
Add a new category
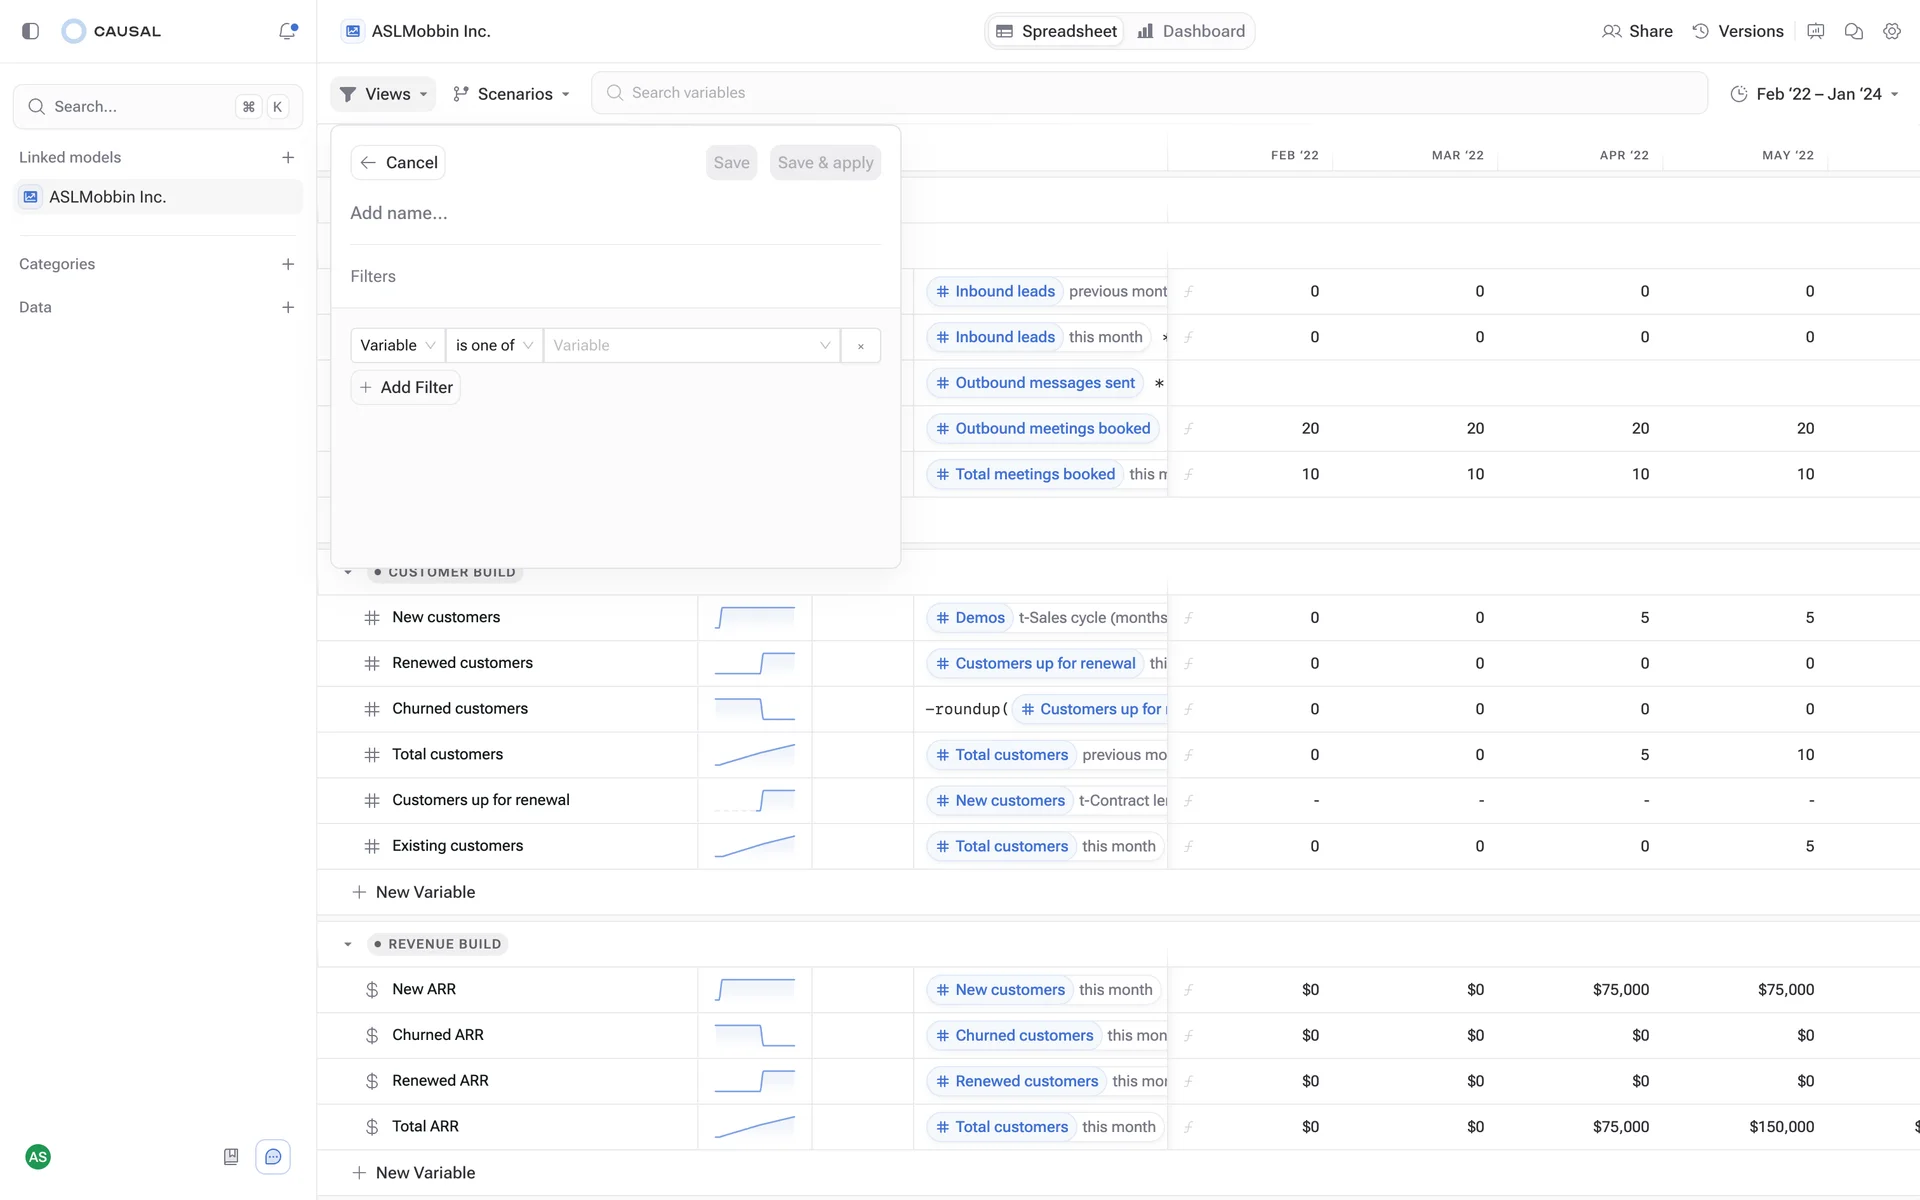(288, 264)
